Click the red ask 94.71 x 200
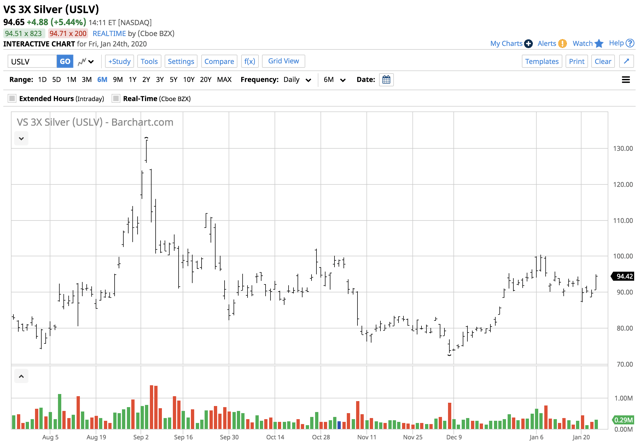The image size is (640, 441). click(68, 33)
